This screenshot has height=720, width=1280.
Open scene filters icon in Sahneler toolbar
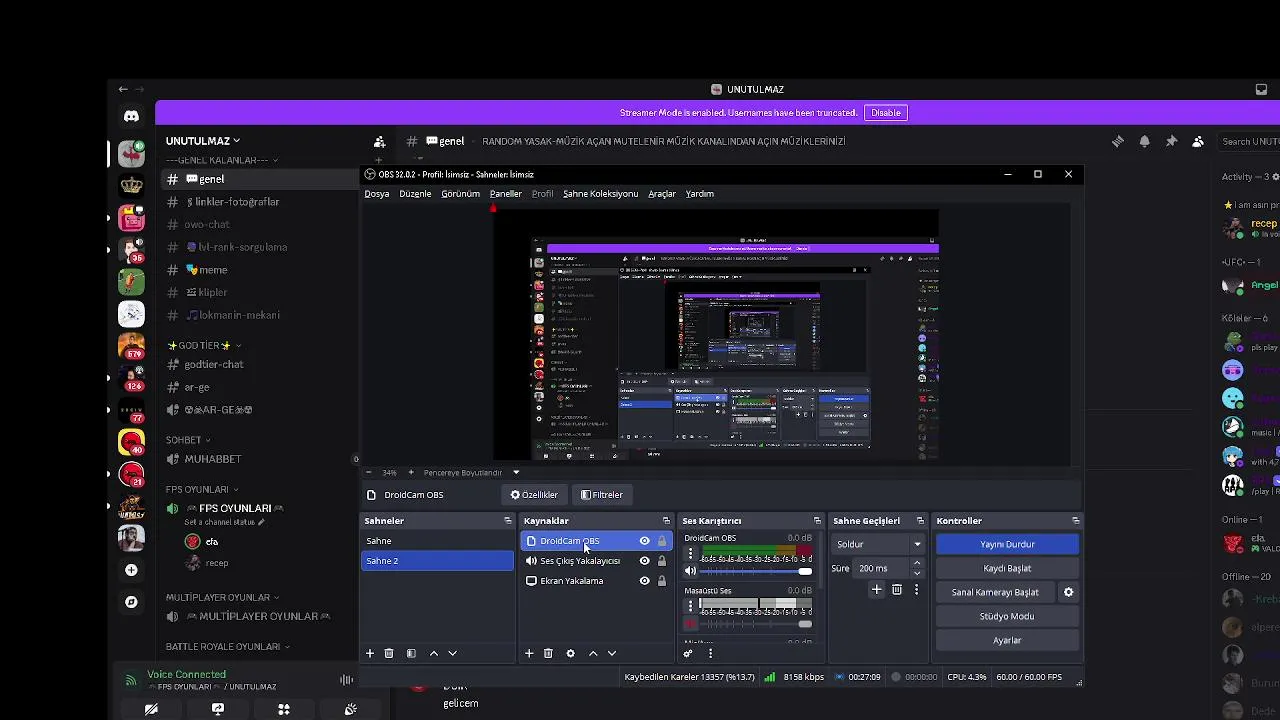coord(411,653)
